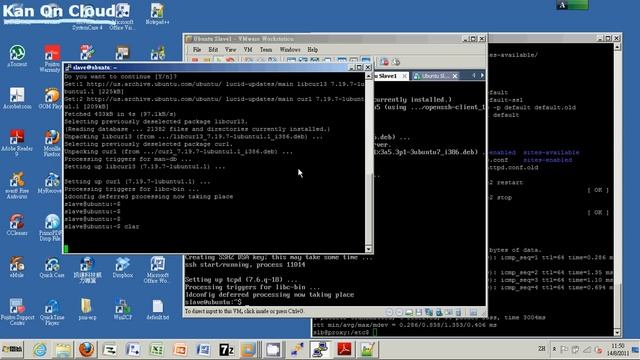Minimize the VMware Workstation window
Image resolution: width=640 pixels, height=360 pixels.
tap(465, 39)
